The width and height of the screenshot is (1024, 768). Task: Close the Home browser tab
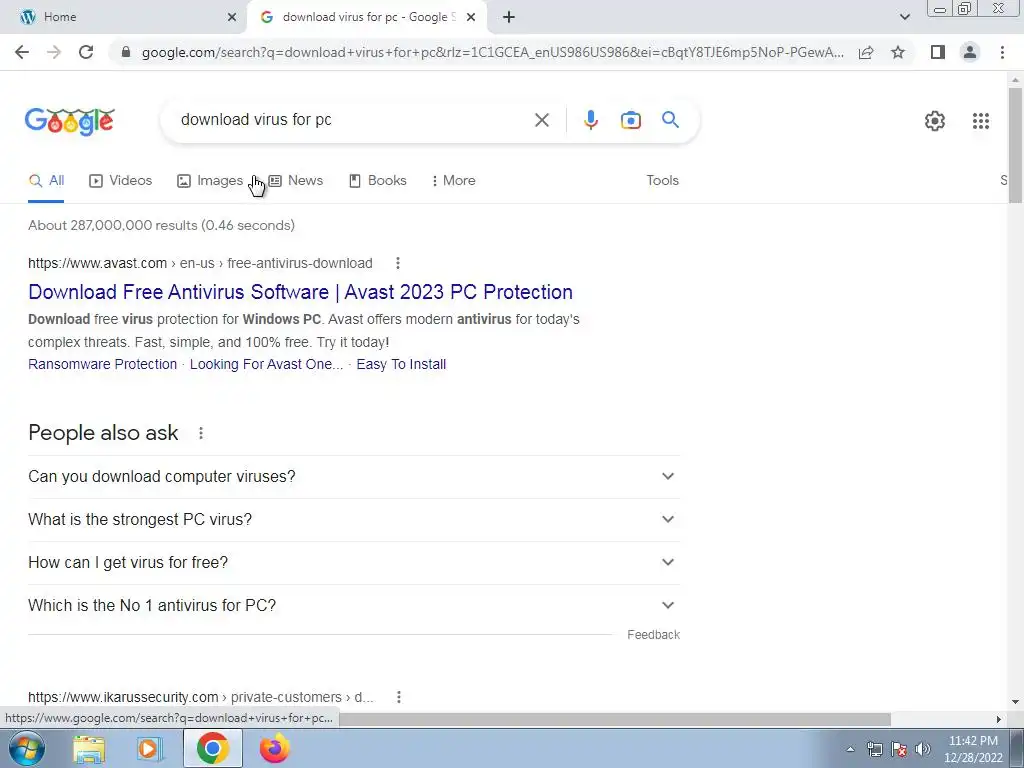[x=232, y=18]
